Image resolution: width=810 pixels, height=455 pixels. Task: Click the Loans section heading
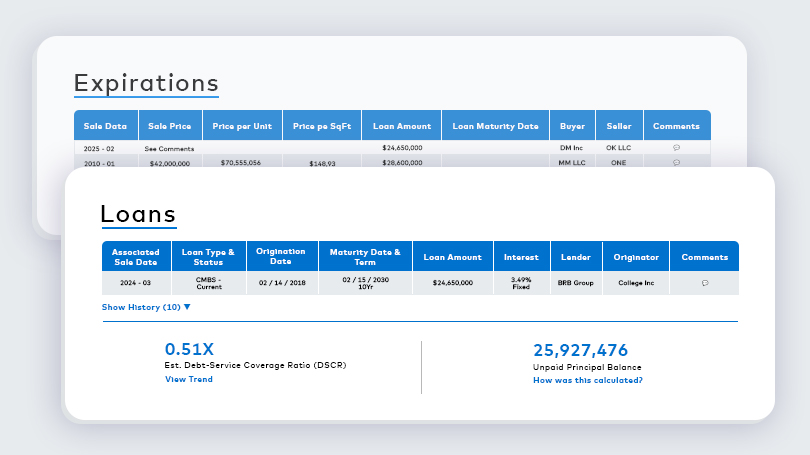click(138, 214)
